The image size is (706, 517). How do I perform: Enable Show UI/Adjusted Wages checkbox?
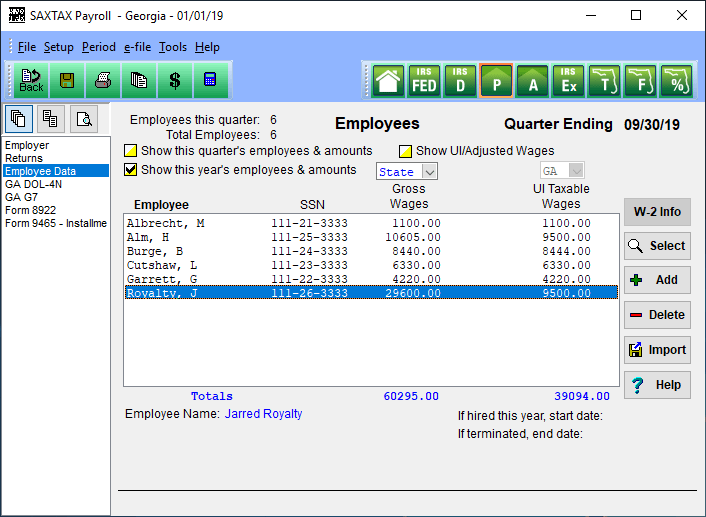click(405, 151)
